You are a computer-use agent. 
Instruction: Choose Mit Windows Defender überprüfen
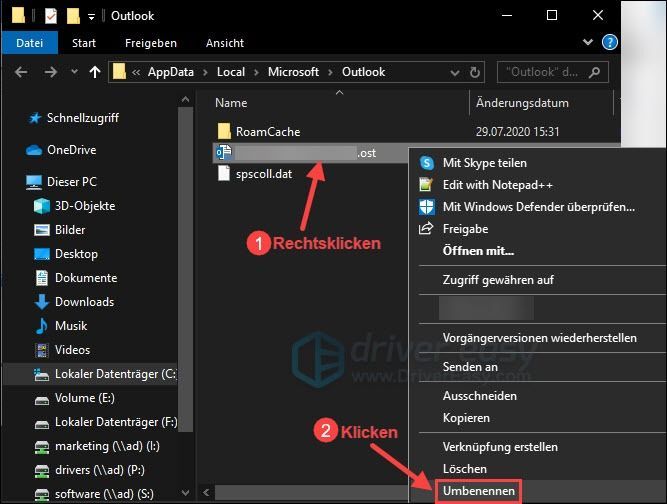(x=539, y=207)
